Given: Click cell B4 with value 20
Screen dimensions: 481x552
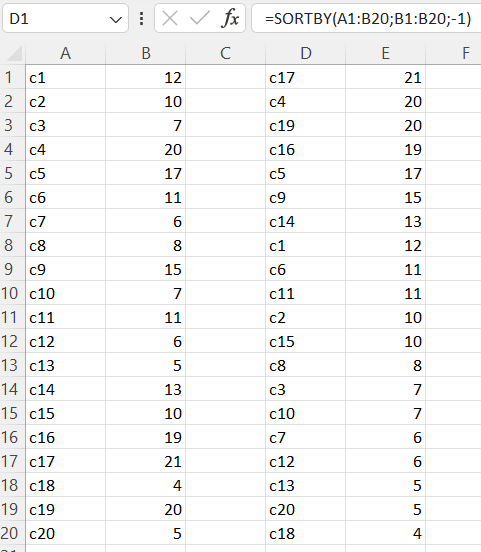Looking at the screenshot, I should [145, 150].
